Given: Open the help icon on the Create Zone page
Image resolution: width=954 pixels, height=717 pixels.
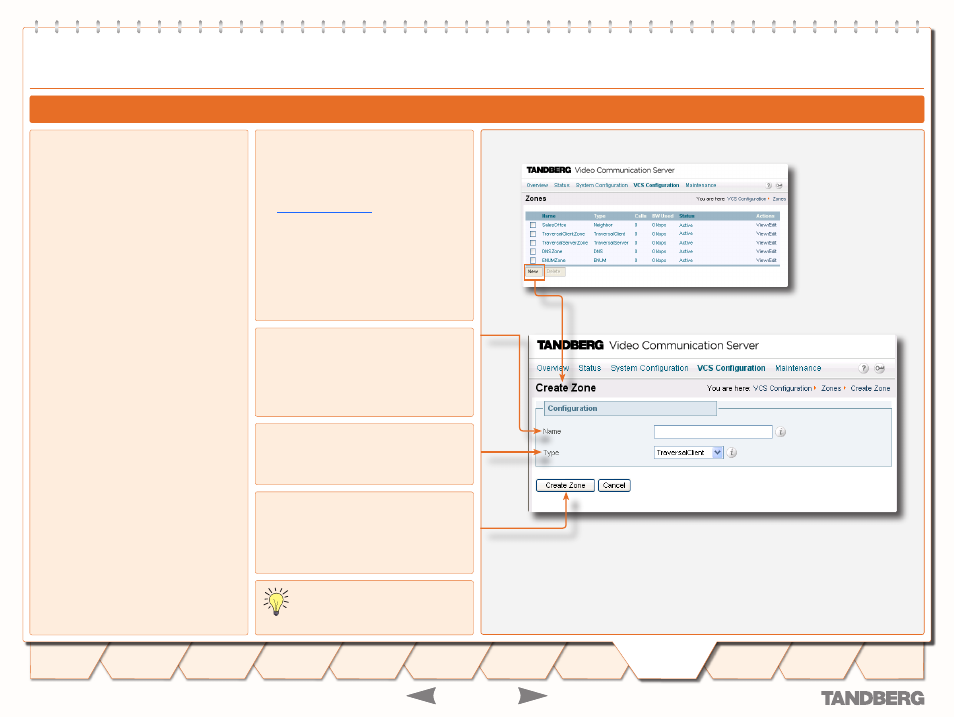Looking at the screenshot, I should coord(863,368).
